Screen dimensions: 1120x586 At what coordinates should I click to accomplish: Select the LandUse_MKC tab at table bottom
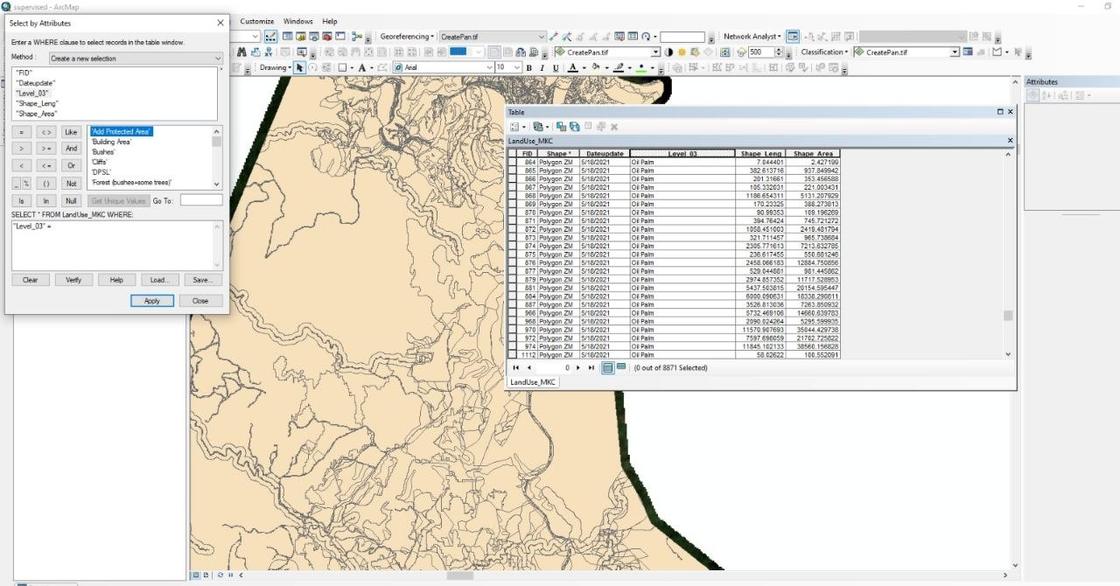coord(533,382)
